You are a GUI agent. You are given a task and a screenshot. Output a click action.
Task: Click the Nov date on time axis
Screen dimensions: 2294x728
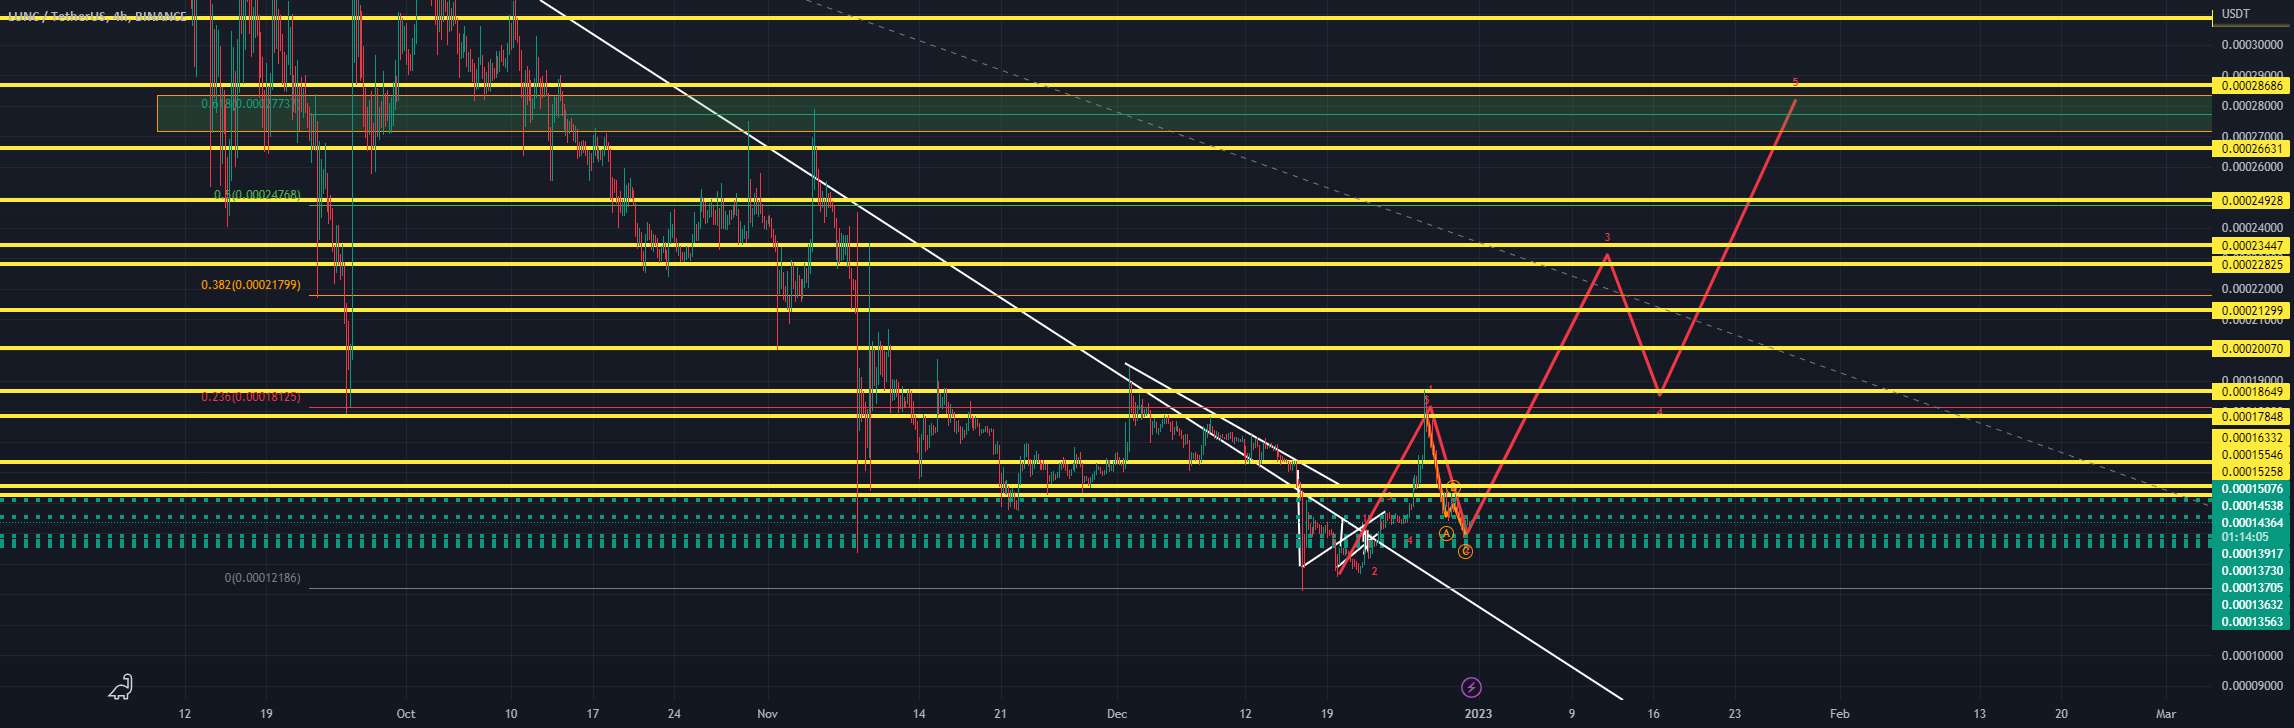(x=767, y=714)
